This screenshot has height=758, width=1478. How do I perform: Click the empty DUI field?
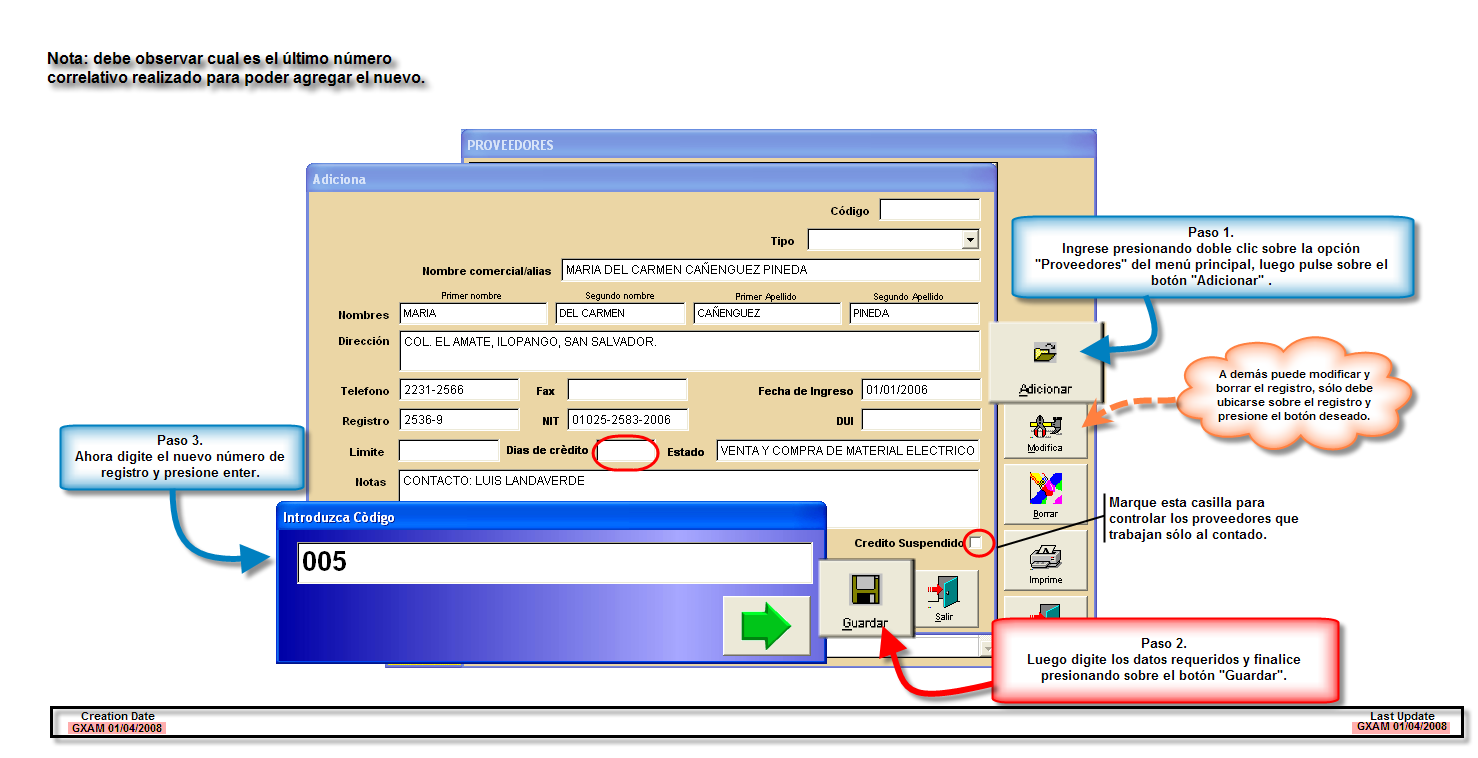coord(921,420)
